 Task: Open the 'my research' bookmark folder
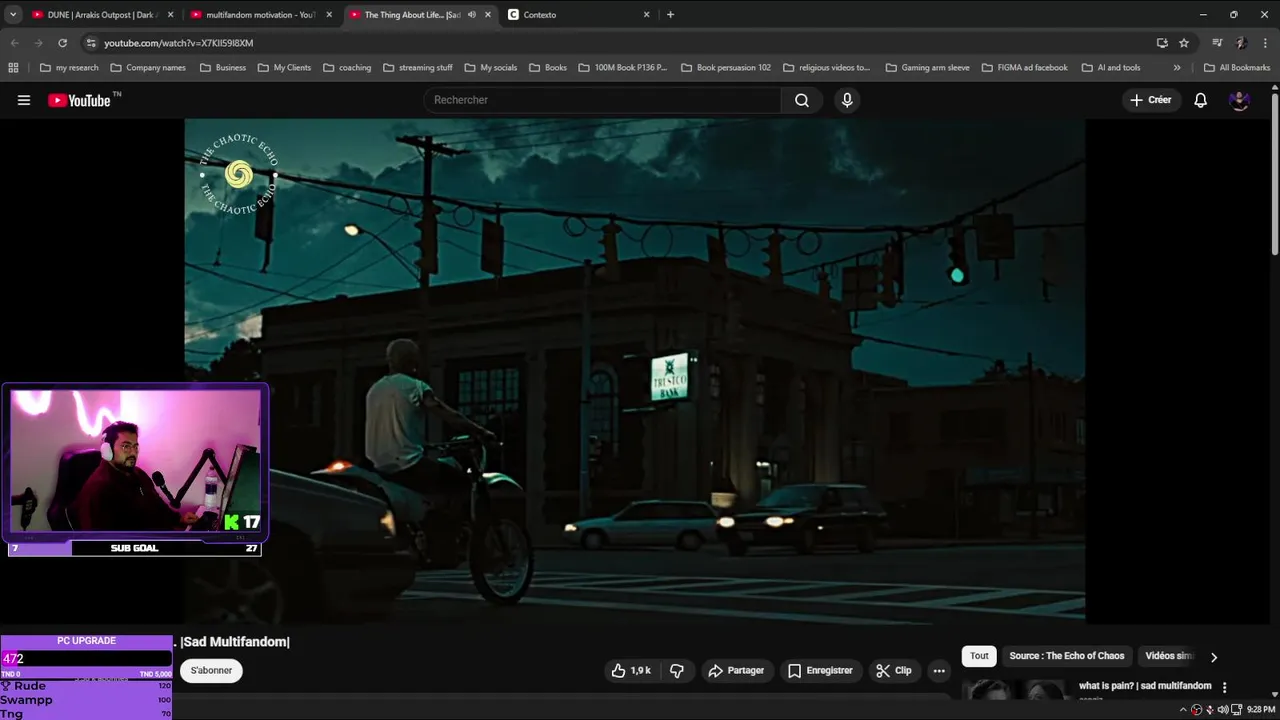pyautogui.click(x=69, y=68)
